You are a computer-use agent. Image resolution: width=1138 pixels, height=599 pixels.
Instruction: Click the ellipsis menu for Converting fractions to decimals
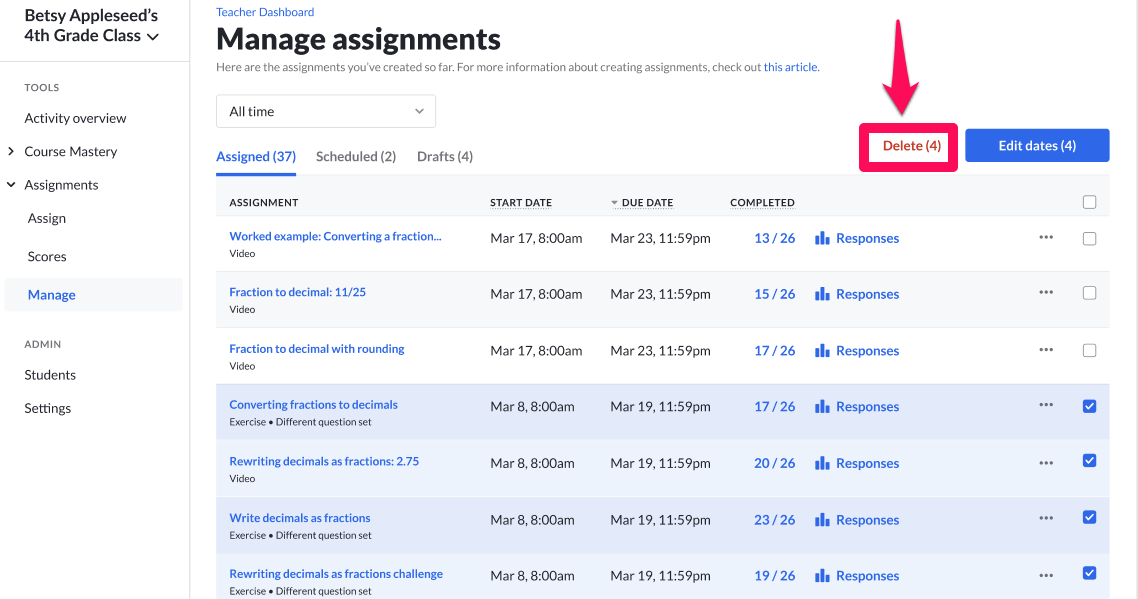pos(1046,406)
